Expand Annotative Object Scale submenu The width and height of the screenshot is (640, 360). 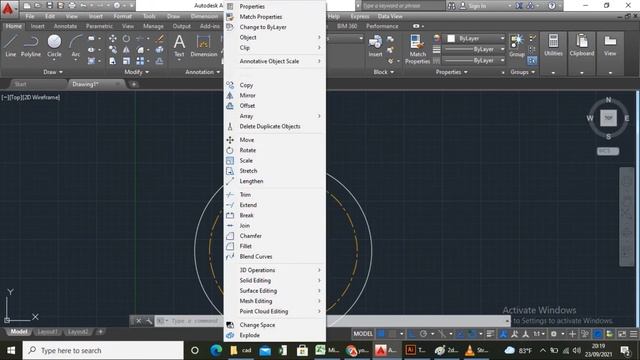coord(275,61)
